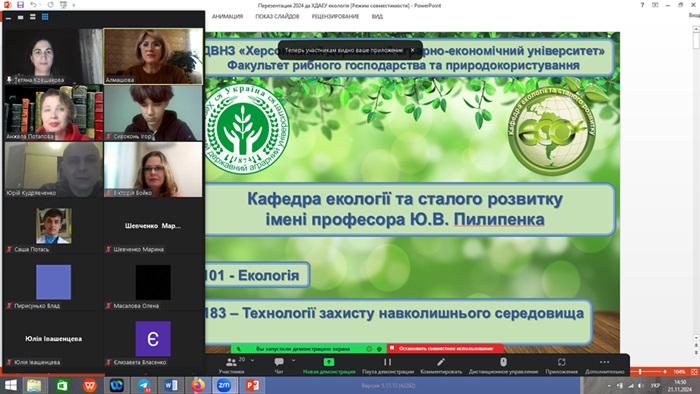Select Єлизавета Власенко purple avatar tile
The height and width of the screenshot is (394, 700).
pyautogui.click(x=153, y=339)
